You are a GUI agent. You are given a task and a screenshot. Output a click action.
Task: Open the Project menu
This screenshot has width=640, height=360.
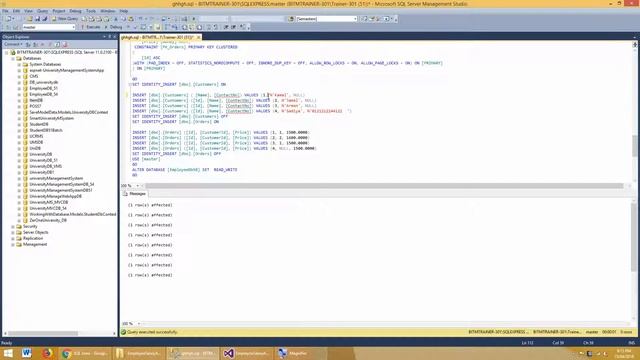pyautogui.click(x=59, y=11)
